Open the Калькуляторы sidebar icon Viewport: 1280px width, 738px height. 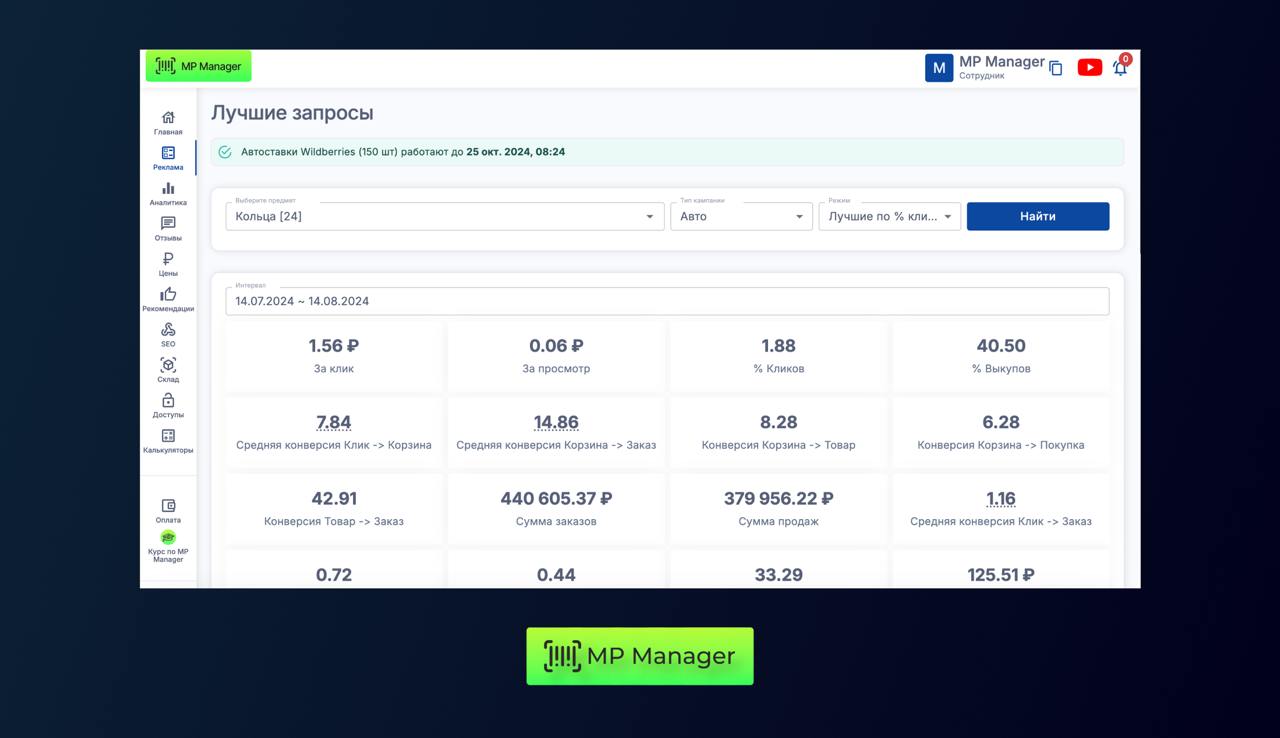(168, 437)
